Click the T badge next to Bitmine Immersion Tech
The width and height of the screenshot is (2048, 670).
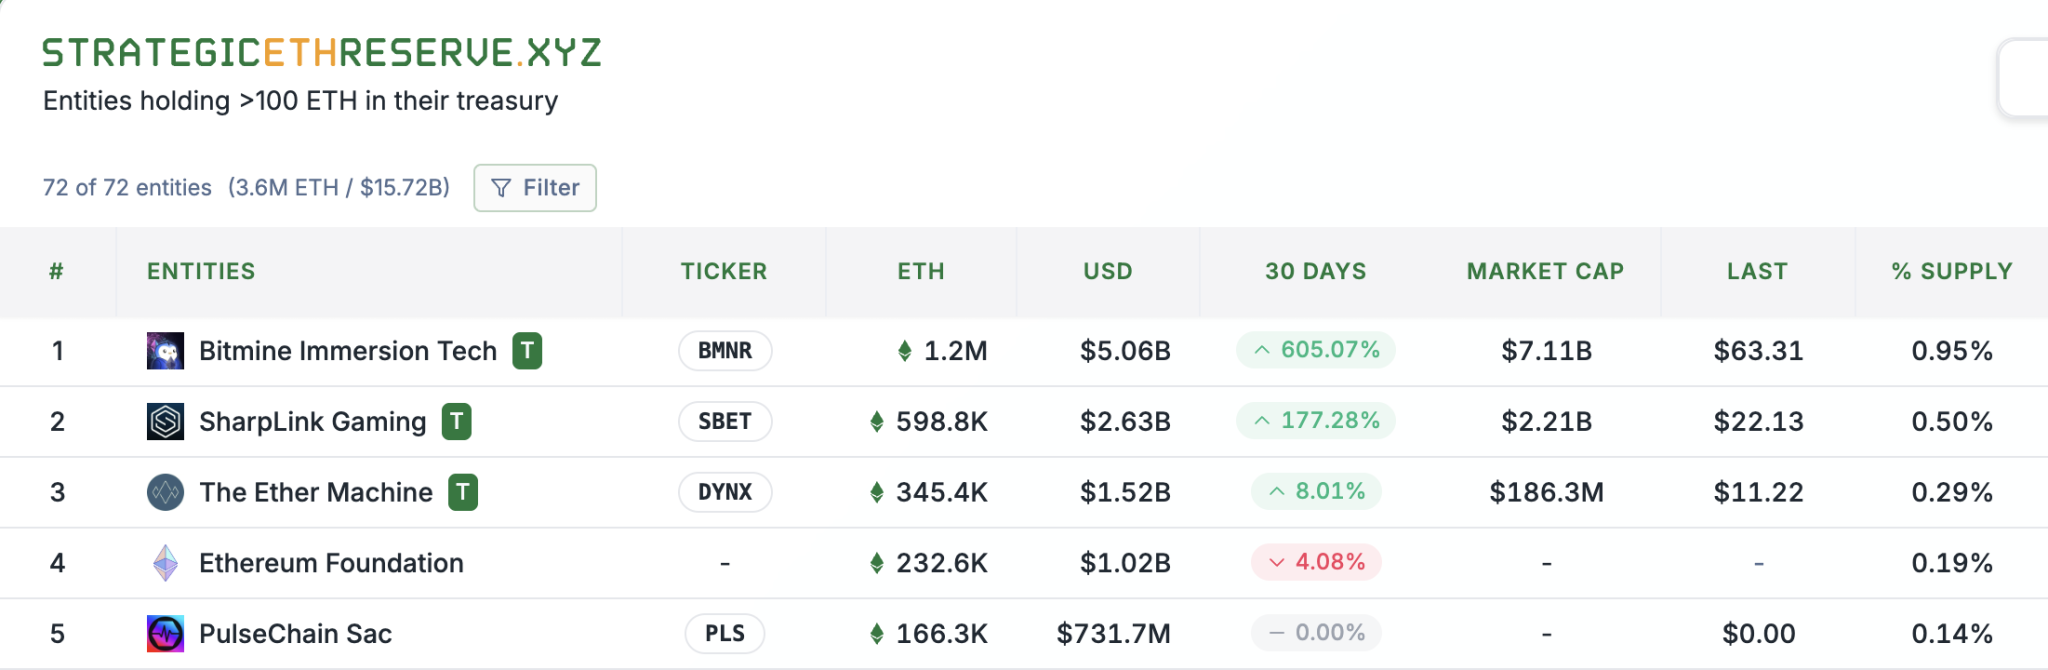[x=528, y=351]
